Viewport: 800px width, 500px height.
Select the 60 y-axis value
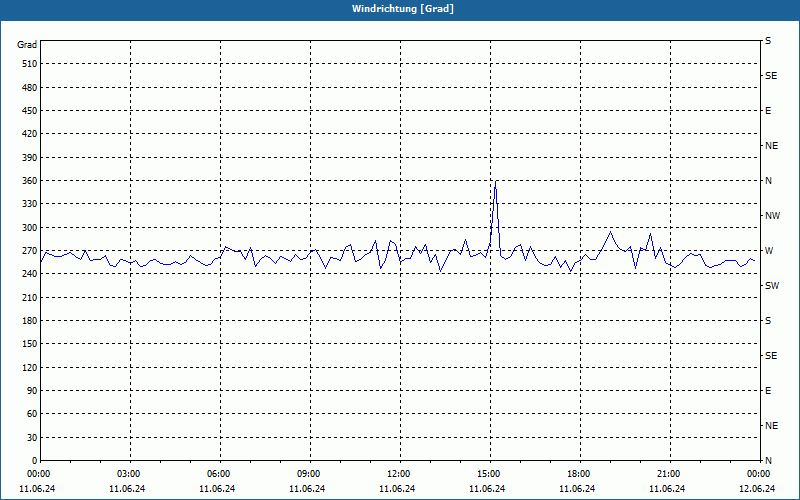(x=32, y=414)
